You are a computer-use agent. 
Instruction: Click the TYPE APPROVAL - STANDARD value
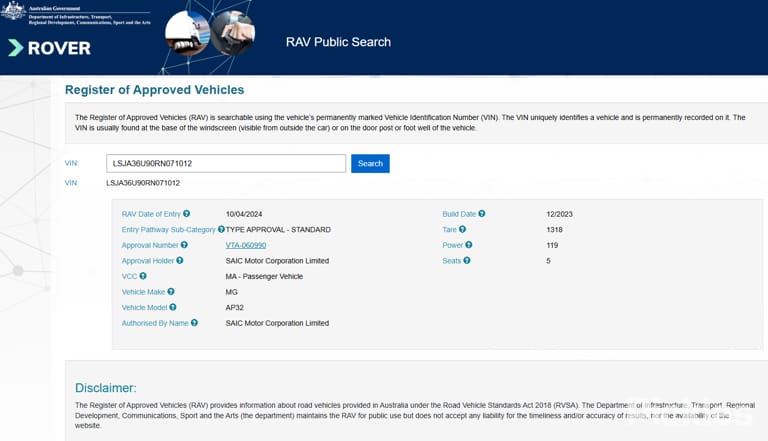pyautogui.click(x=278, y=230)
